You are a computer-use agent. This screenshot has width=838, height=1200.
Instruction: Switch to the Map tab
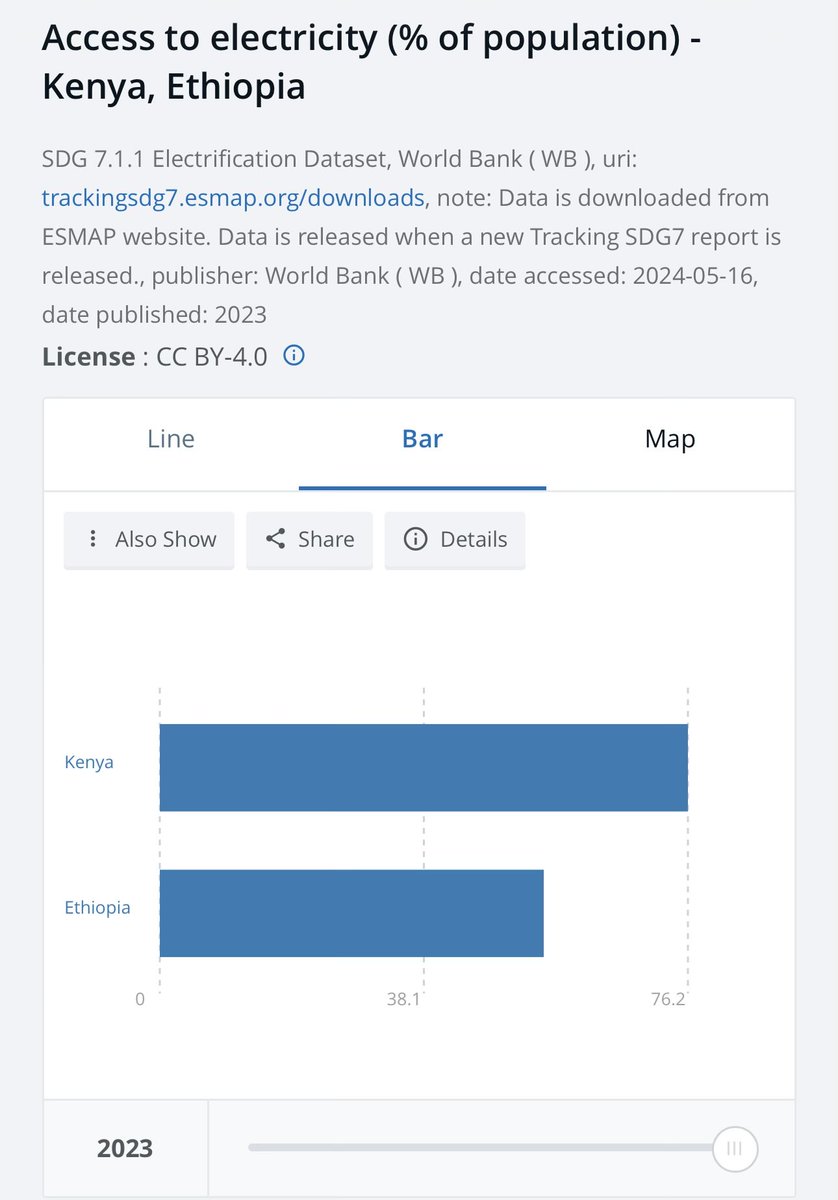[x=670, y=439]
